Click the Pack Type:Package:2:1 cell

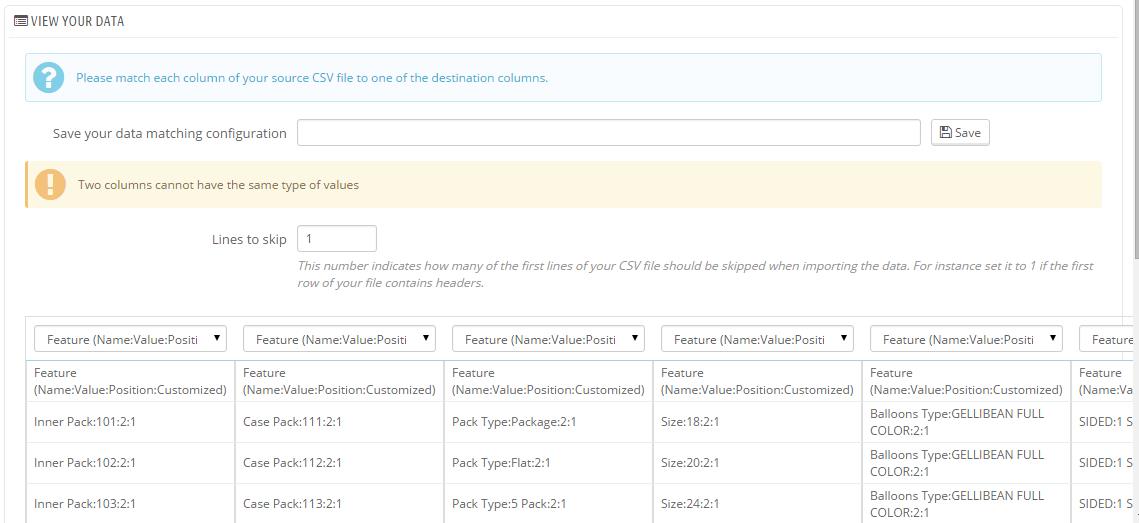[514, 422]
